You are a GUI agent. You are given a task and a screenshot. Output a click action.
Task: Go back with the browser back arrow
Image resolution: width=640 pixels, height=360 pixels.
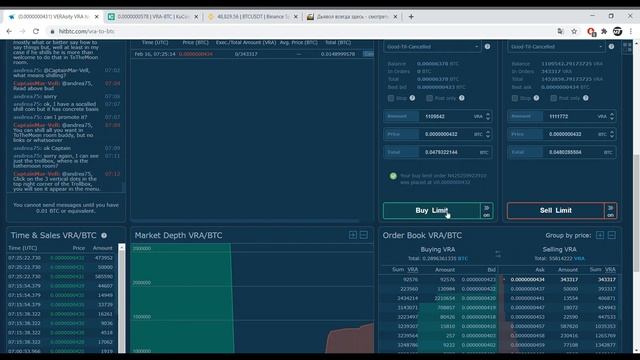coord(9,31)
